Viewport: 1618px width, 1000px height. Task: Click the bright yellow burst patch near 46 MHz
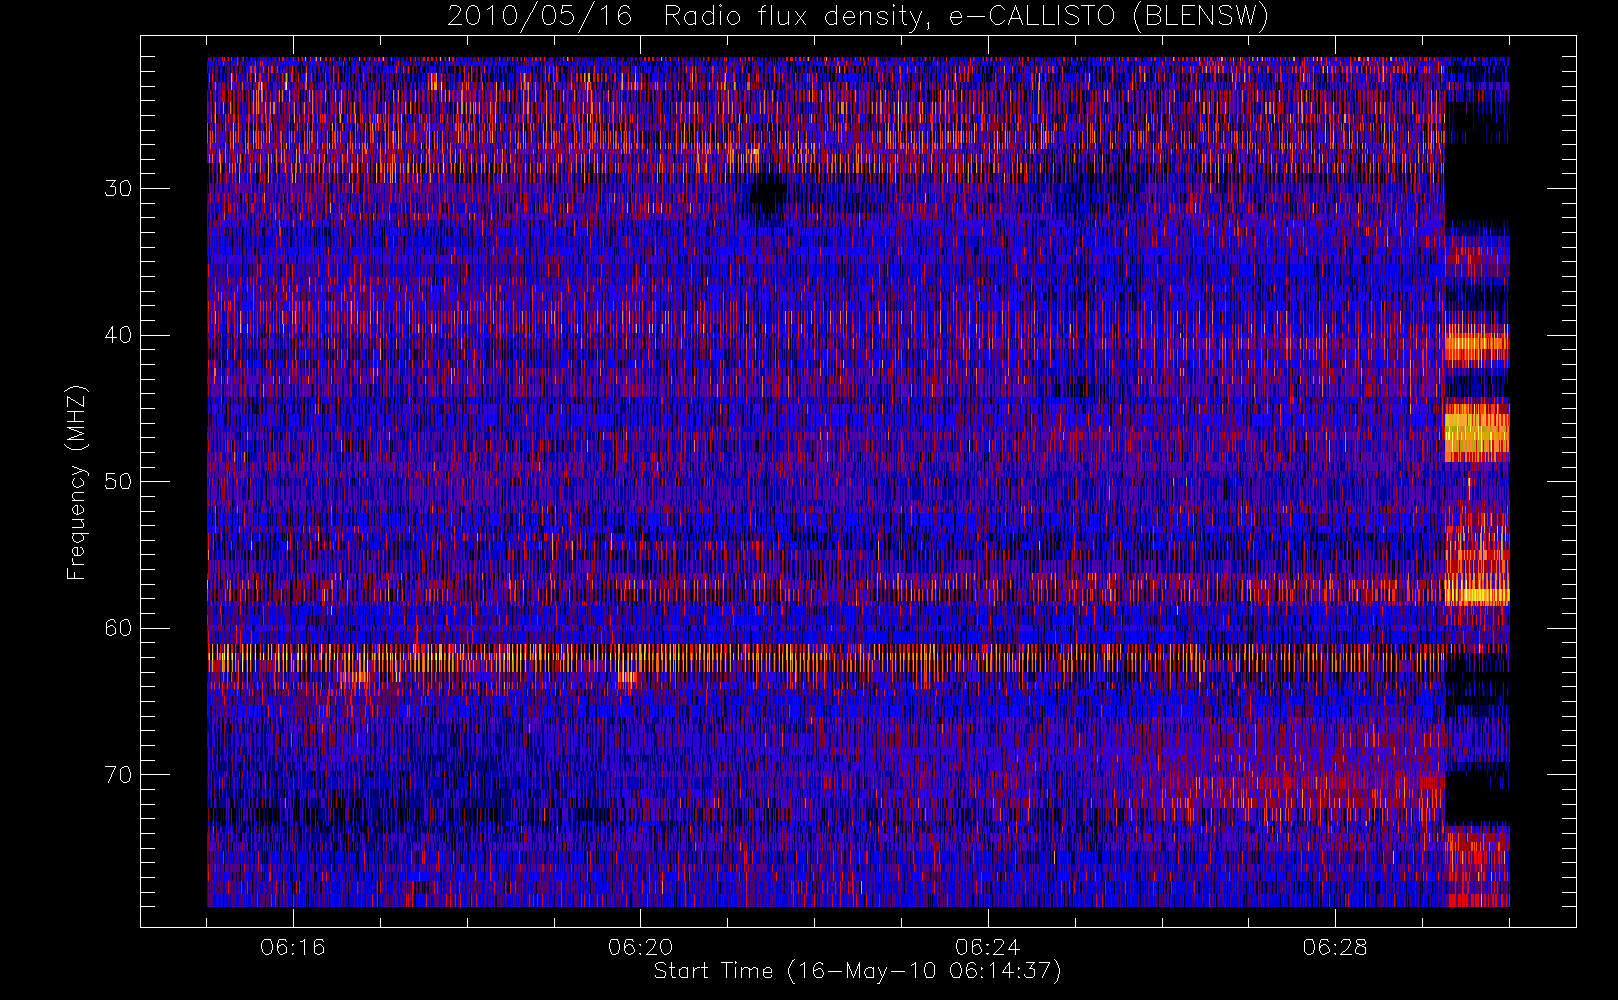point(1477,431)
